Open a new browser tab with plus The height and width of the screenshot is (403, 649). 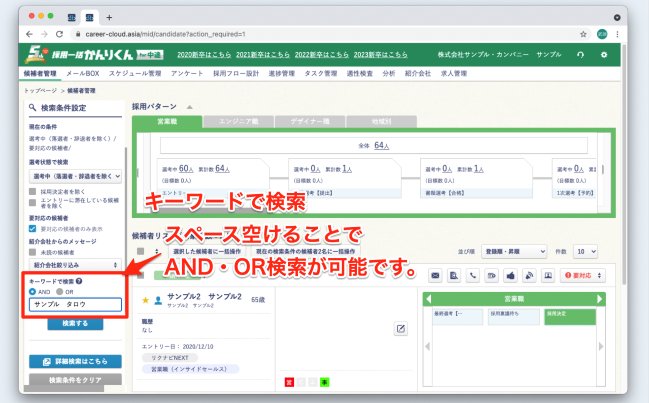109,17
